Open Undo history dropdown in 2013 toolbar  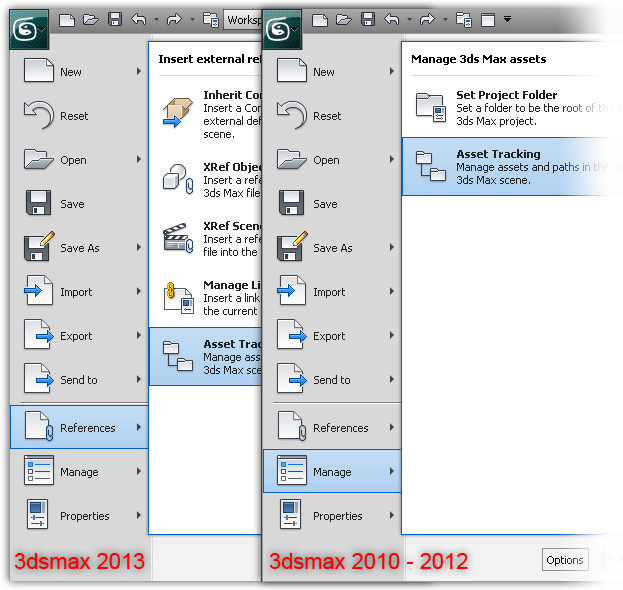point(156,19)
